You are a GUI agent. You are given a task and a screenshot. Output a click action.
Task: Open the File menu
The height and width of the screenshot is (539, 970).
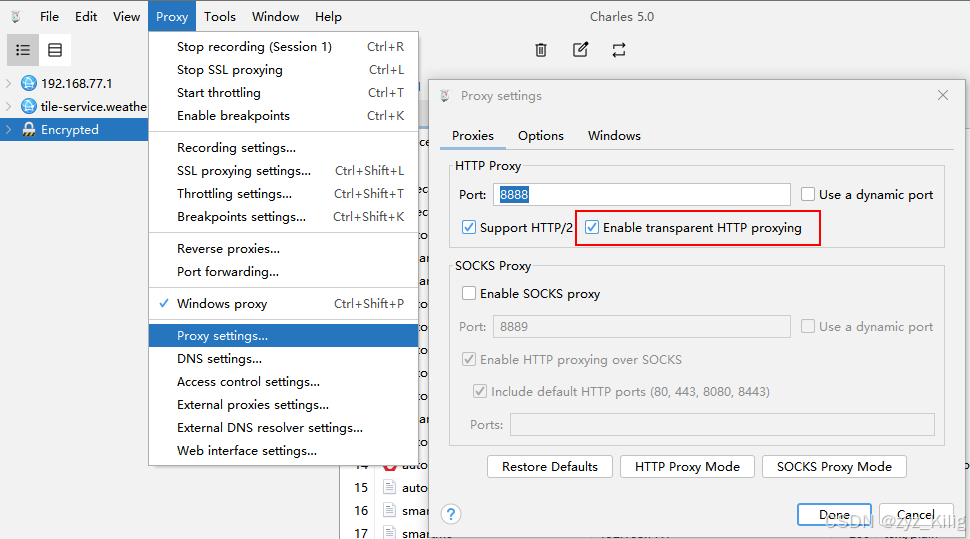tap(49, 17)
